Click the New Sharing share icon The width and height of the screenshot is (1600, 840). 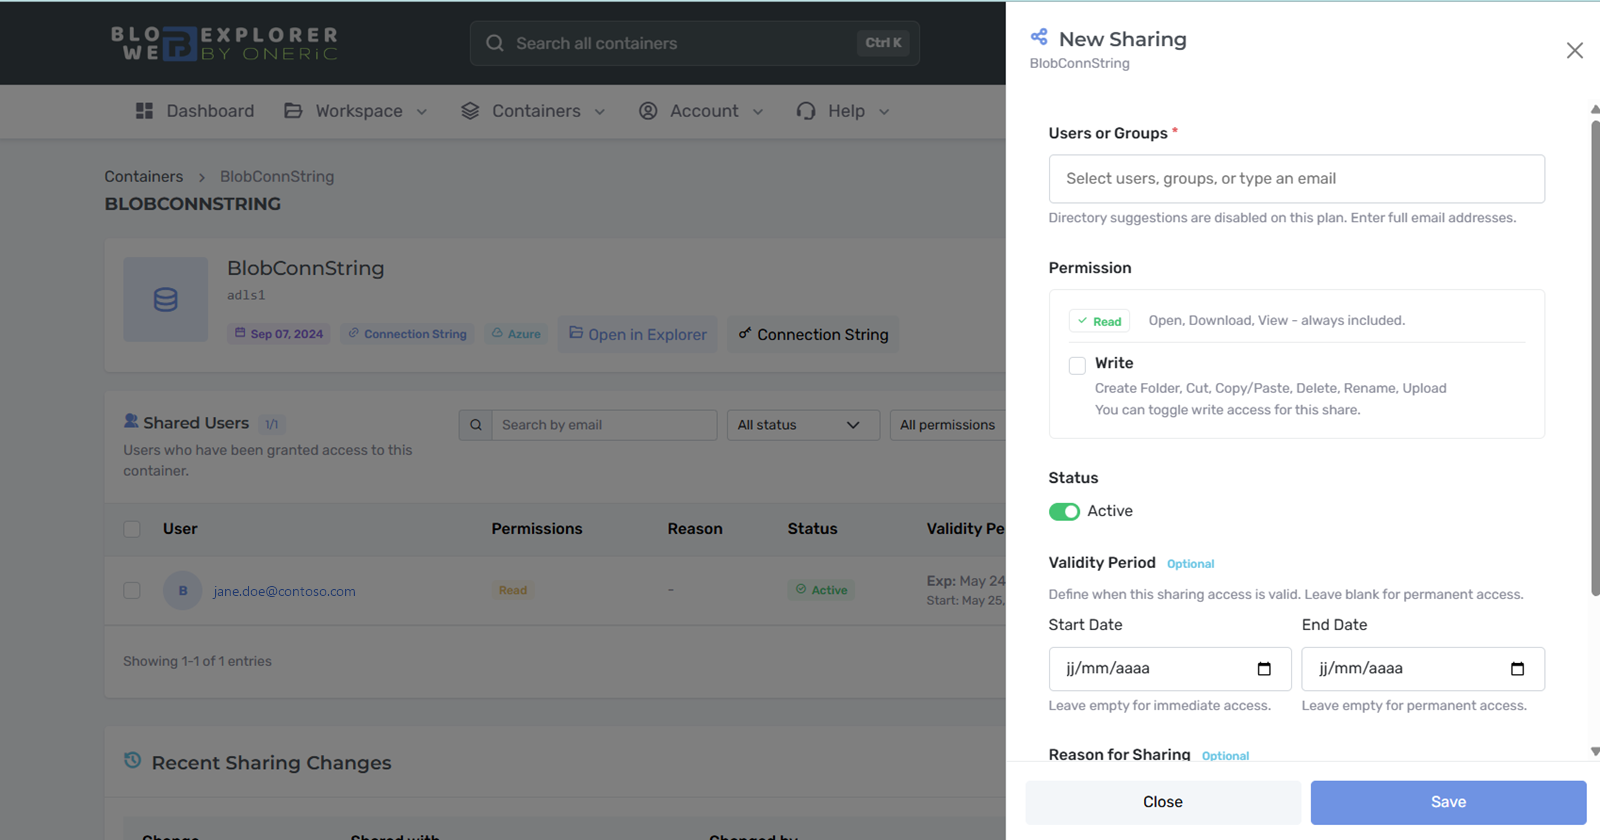(x=1039, y=37)
